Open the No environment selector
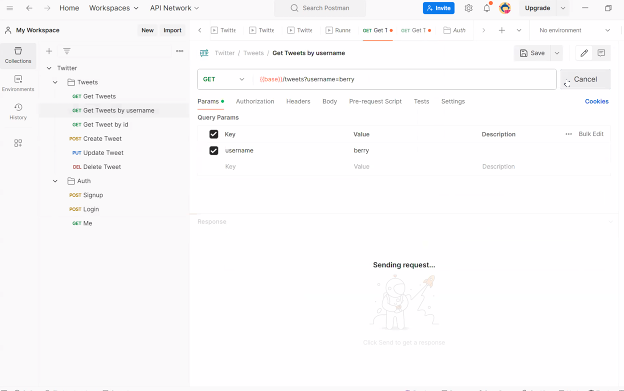This screenshot has height=391, width=624. coord(574,30)
